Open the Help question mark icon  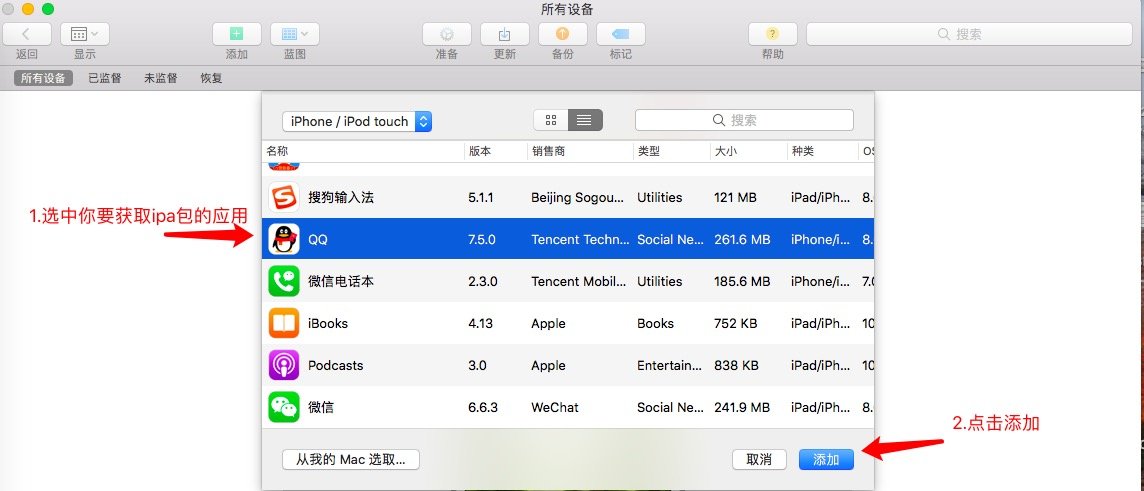(773, 34)
